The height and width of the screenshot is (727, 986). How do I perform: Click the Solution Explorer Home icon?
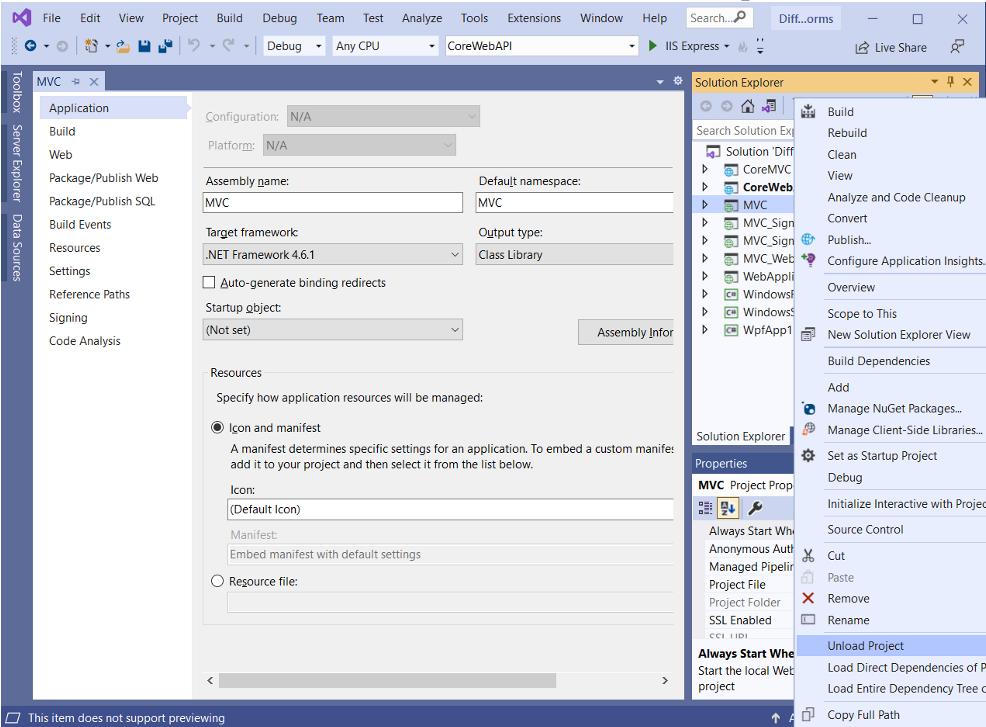(748, 106)
